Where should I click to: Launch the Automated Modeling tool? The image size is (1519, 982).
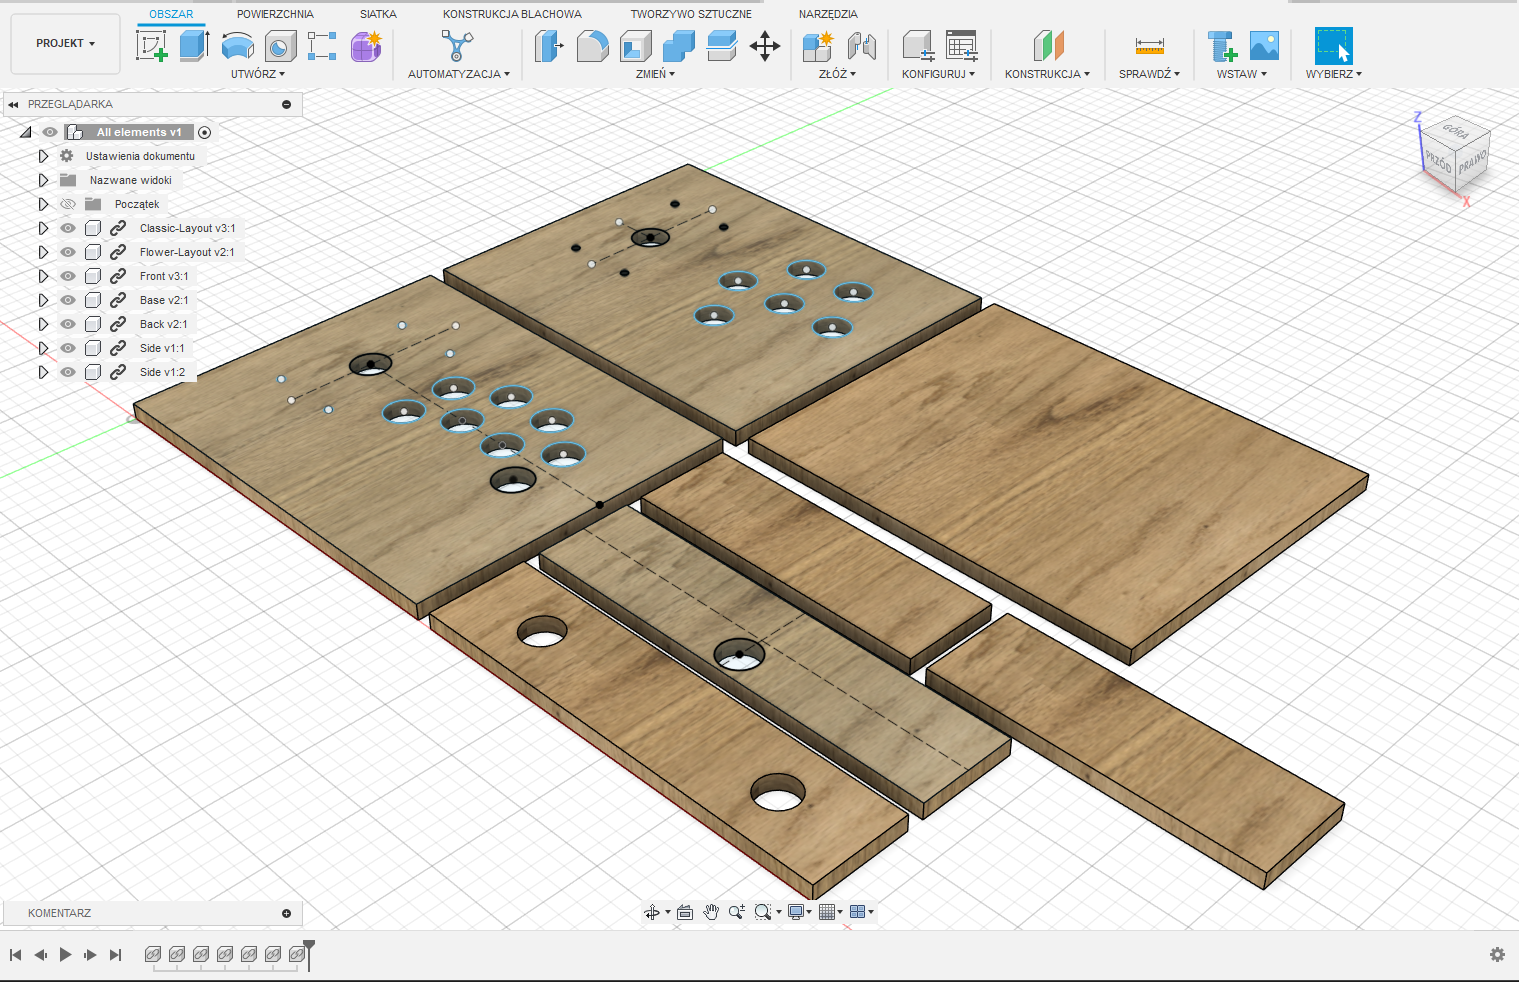point(457,45)
